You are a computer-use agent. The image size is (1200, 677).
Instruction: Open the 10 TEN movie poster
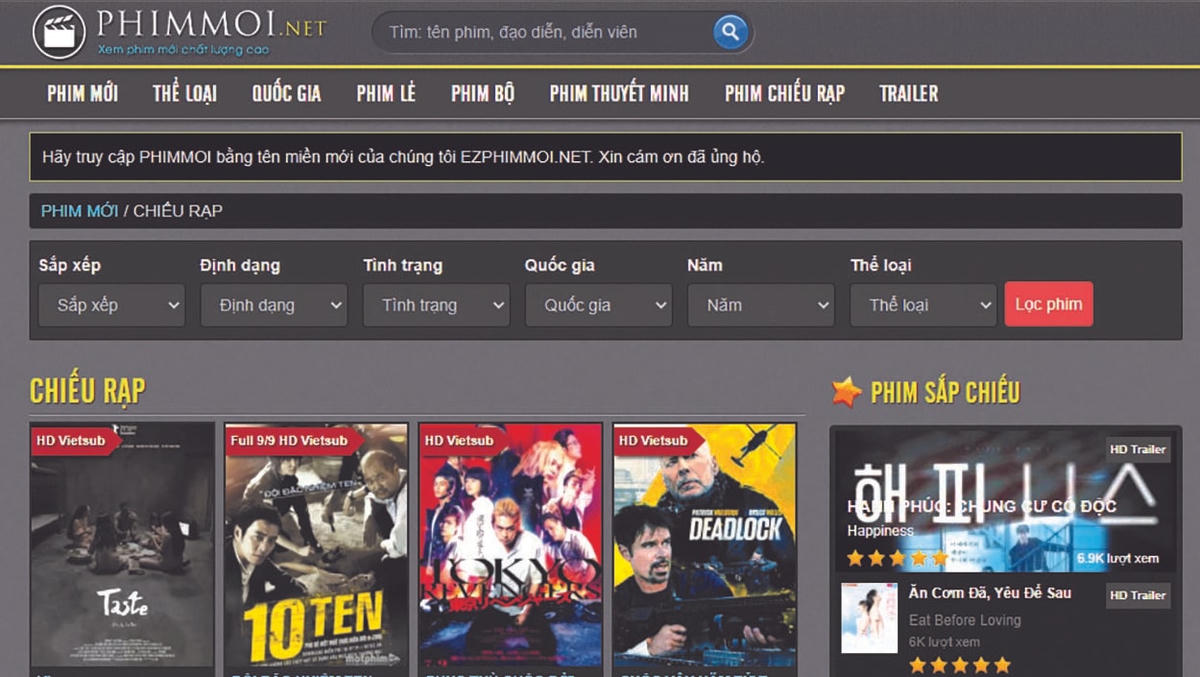point(316,545)
